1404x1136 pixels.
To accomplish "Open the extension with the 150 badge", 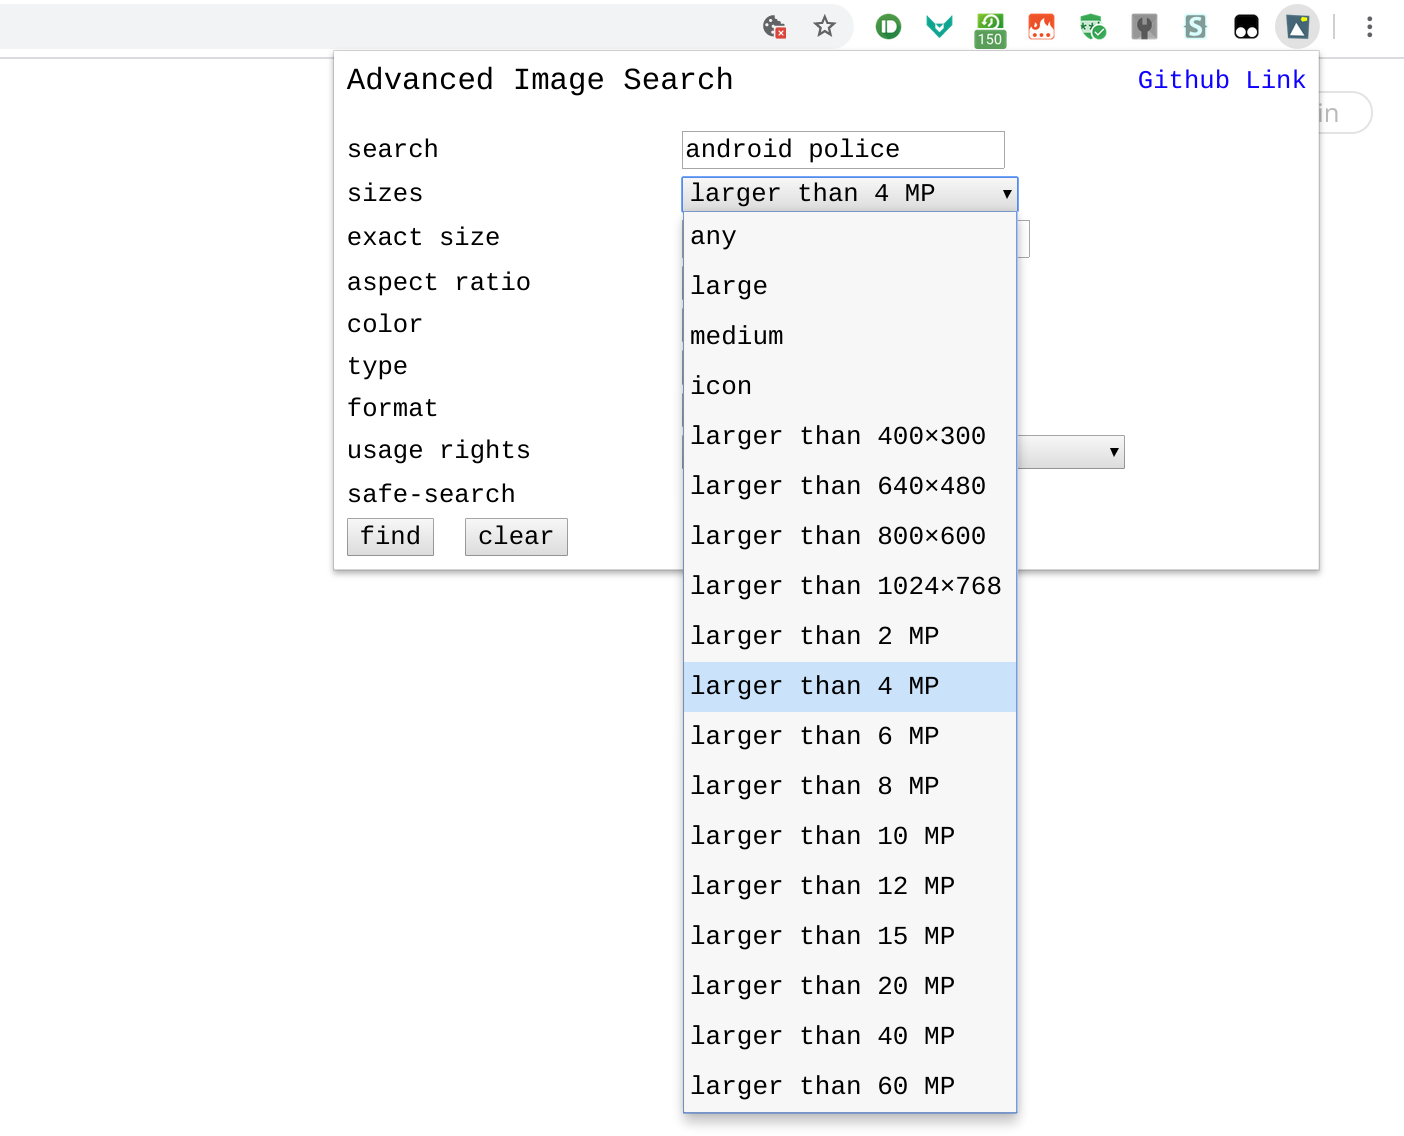I will [989, 28].
